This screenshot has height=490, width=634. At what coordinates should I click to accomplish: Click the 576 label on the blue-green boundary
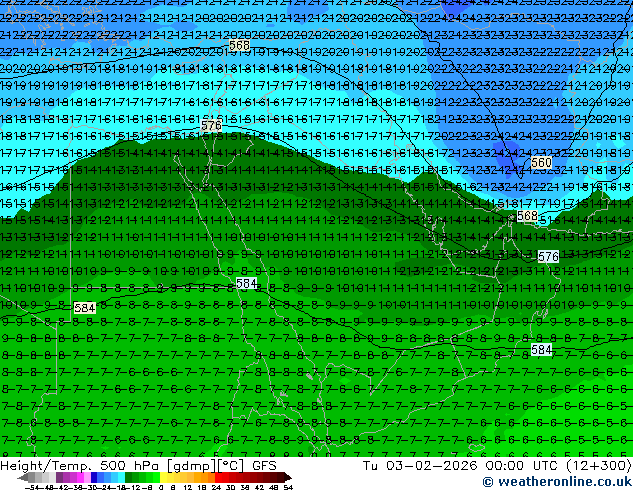coord(211,126)
